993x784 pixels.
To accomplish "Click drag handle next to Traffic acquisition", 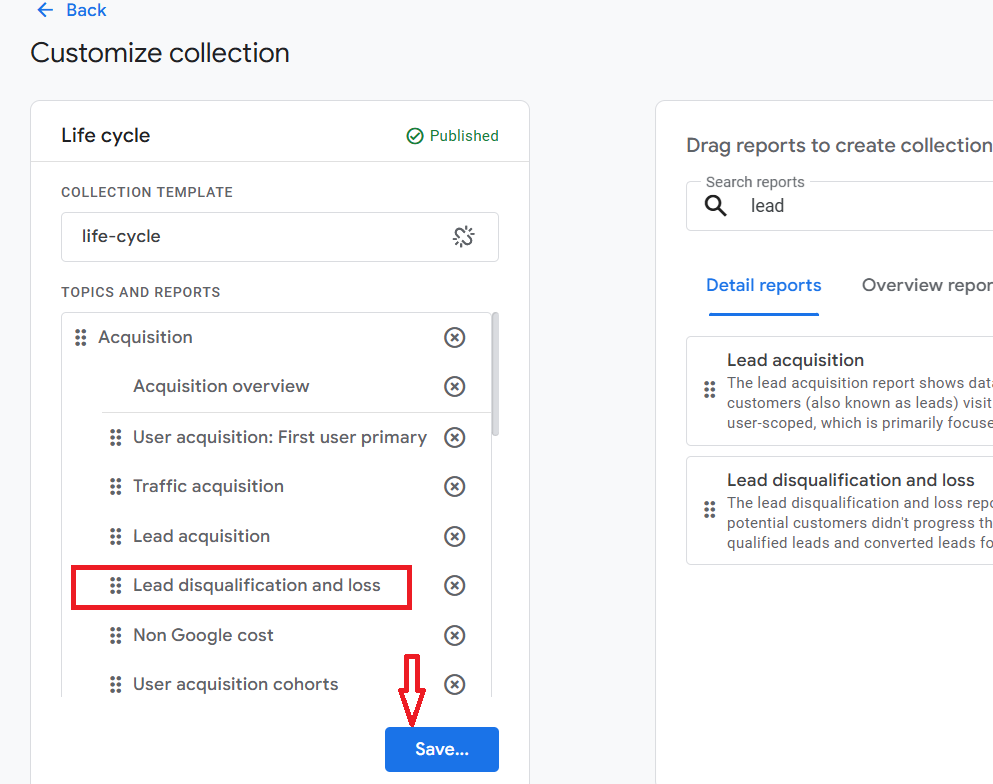I will (116, 487).
